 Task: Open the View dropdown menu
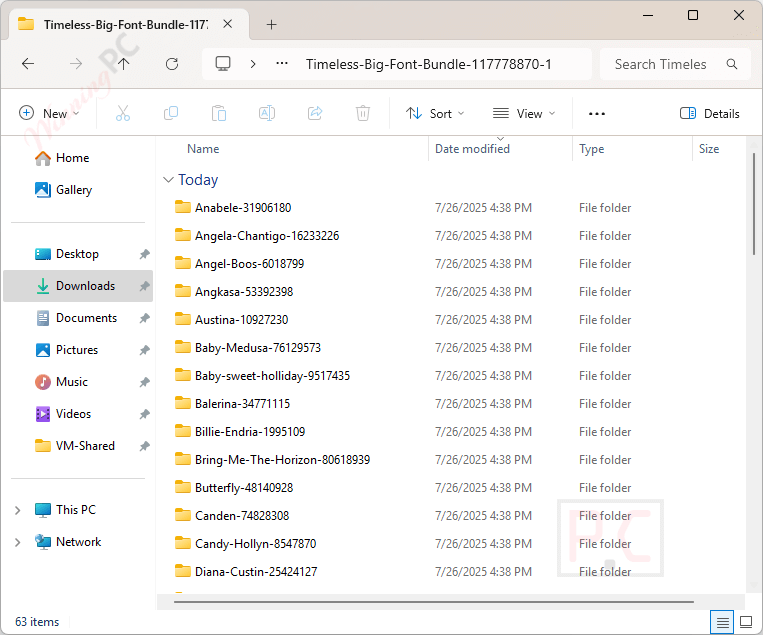pyautogui.click(x=524, y=113)
